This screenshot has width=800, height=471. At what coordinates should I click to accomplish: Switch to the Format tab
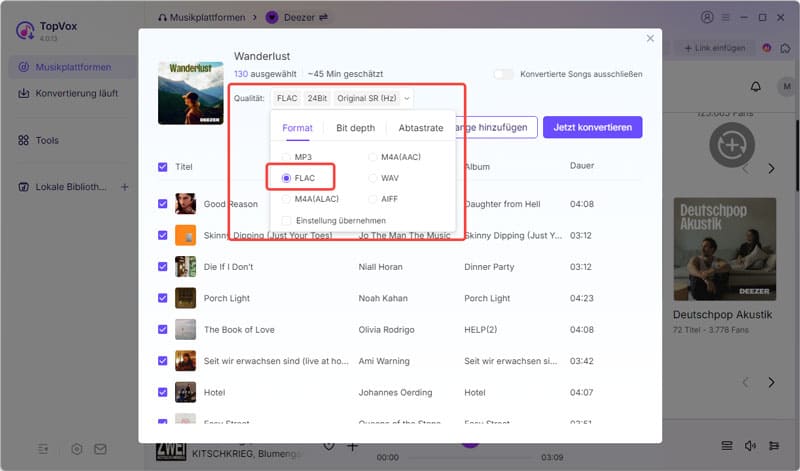tap(297, 128)
